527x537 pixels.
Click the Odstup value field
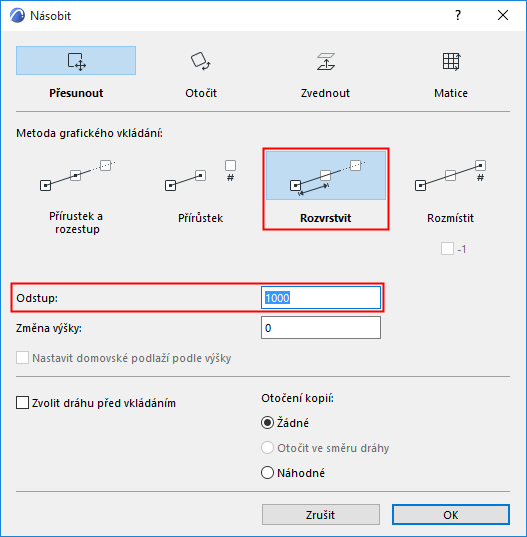(x=321, y=298)
